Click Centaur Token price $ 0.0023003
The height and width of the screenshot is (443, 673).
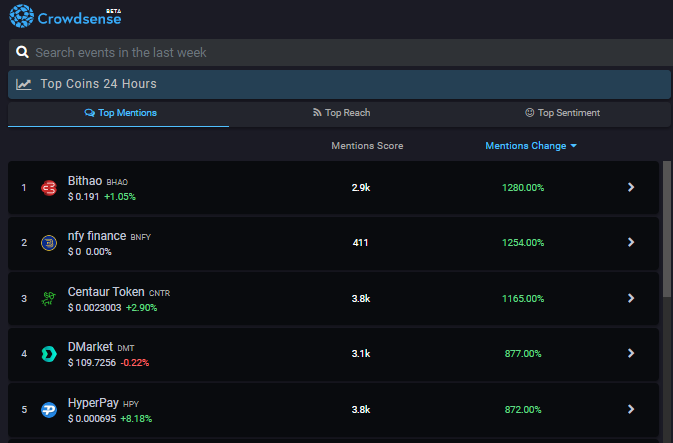[94, 308]
